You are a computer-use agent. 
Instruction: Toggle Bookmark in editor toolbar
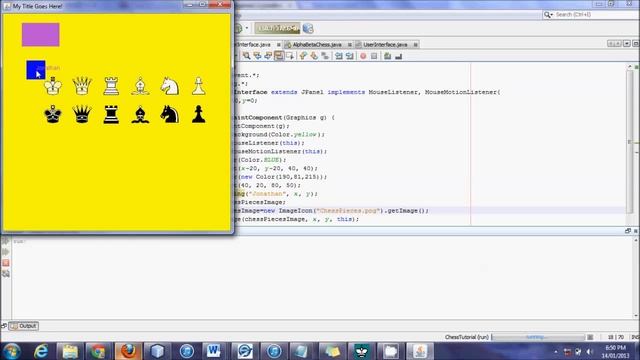click(x=325, y=56)
